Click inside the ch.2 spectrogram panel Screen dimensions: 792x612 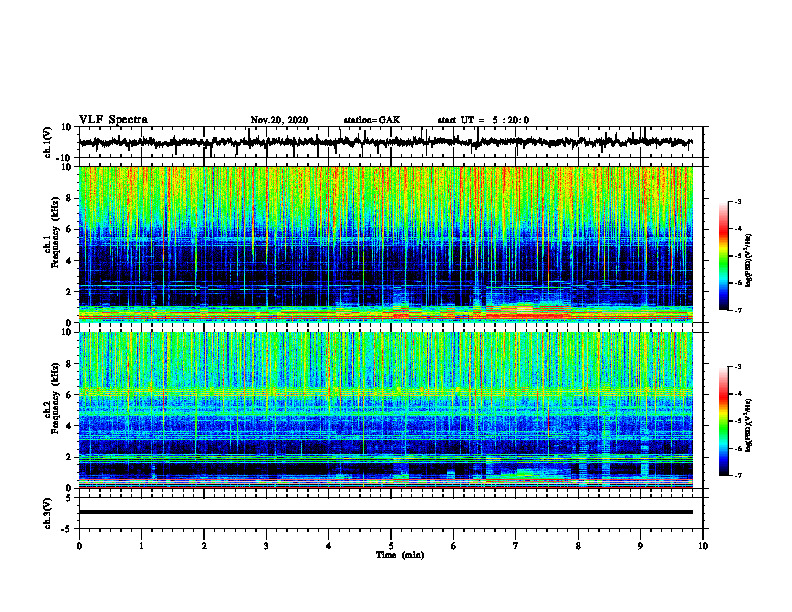click(385, 410)
